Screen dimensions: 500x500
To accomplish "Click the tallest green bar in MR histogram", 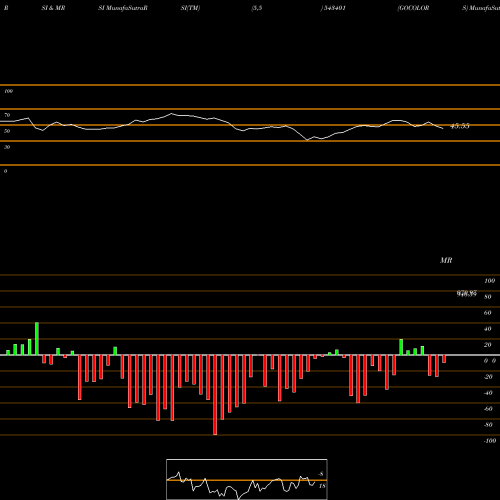I will pyautogui.click(x=37, y=339).
